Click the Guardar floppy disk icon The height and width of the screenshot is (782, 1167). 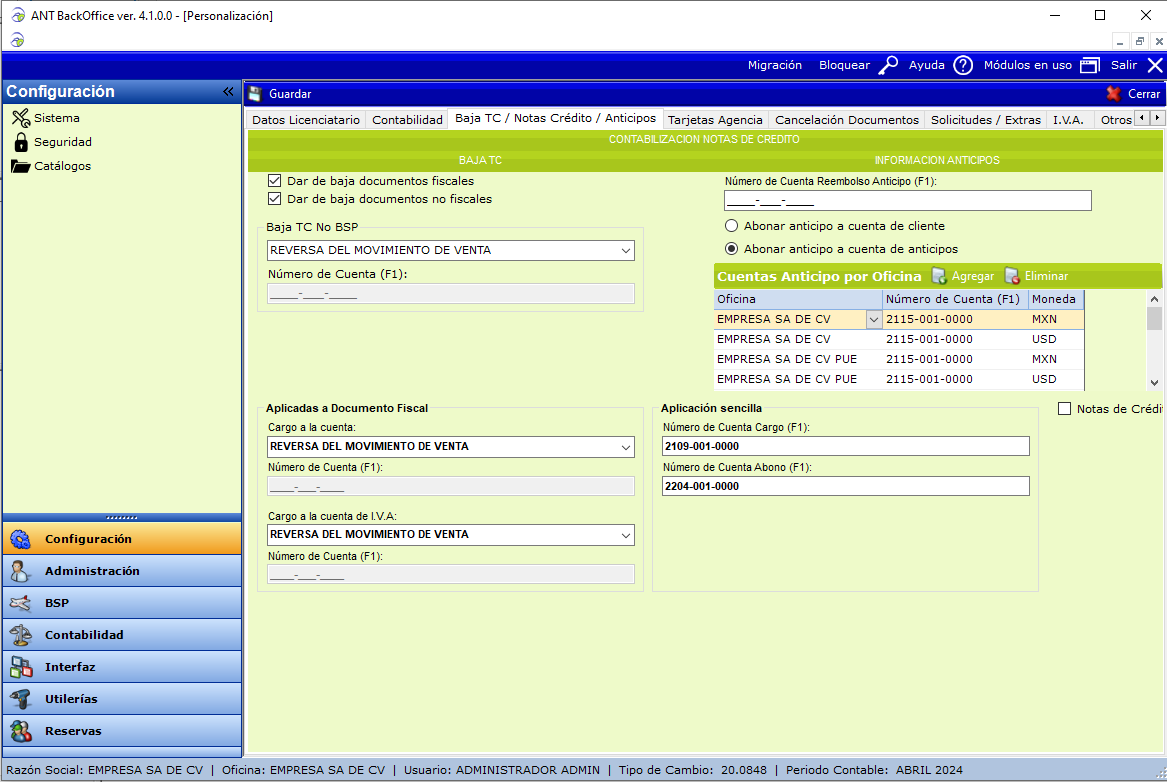255,94
